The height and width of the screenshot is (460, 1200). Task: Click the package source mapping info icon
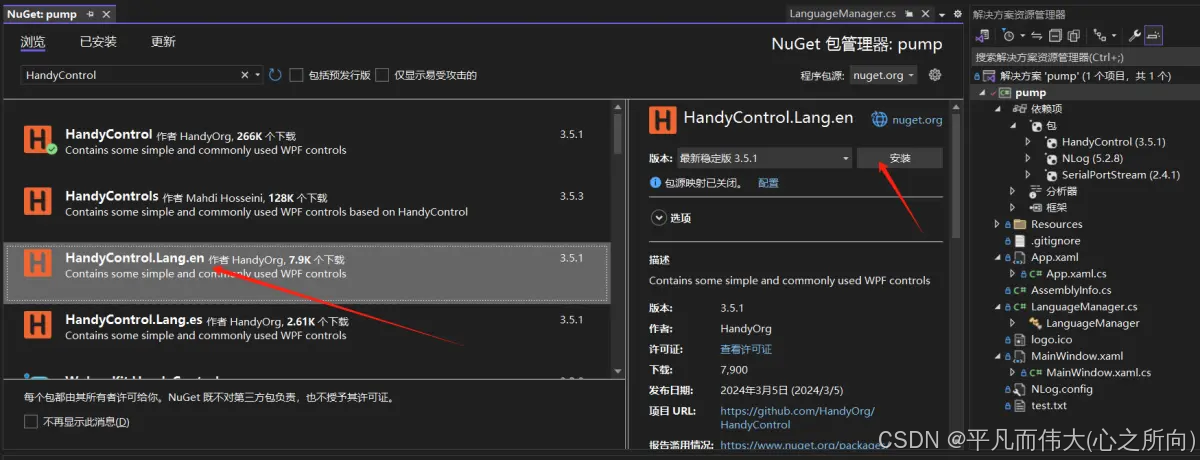(x=655, y=183)
